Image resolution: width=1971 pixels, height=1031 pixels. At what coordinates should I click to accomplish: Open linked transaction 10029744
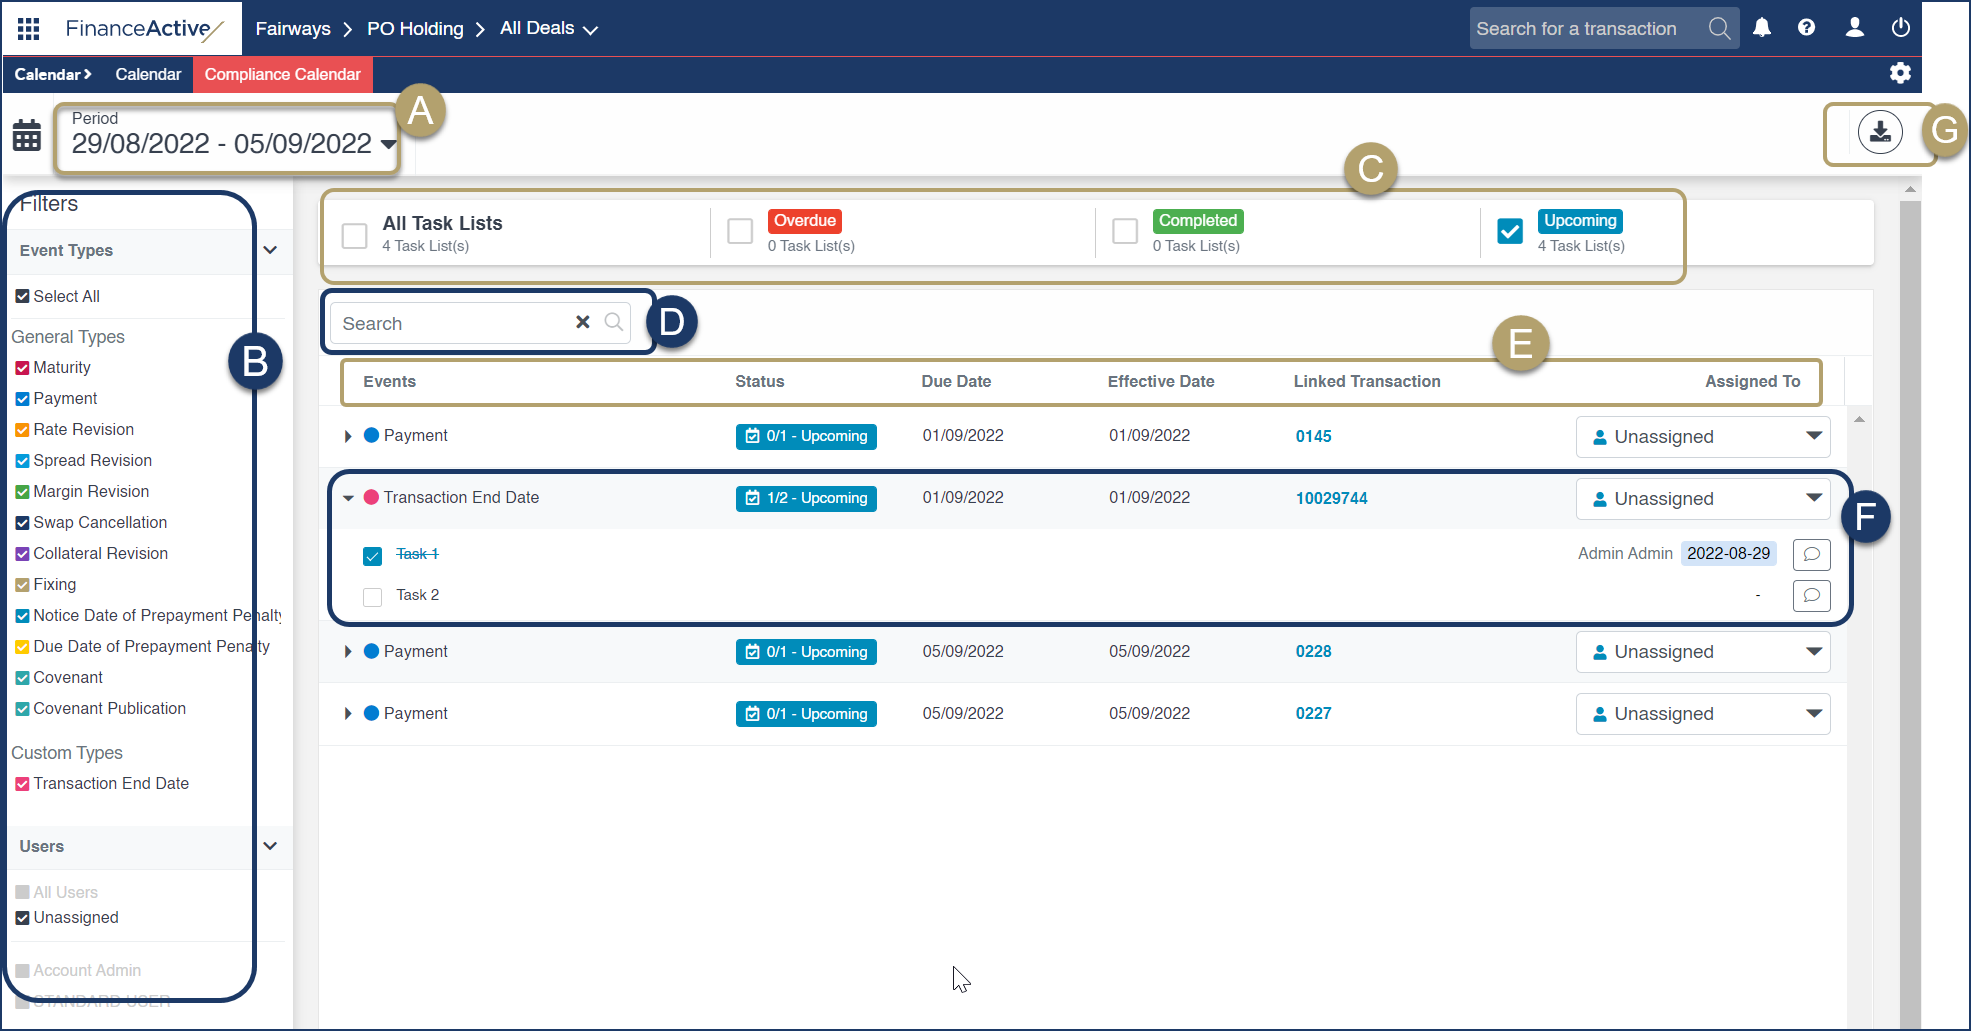click(1331, 498)
